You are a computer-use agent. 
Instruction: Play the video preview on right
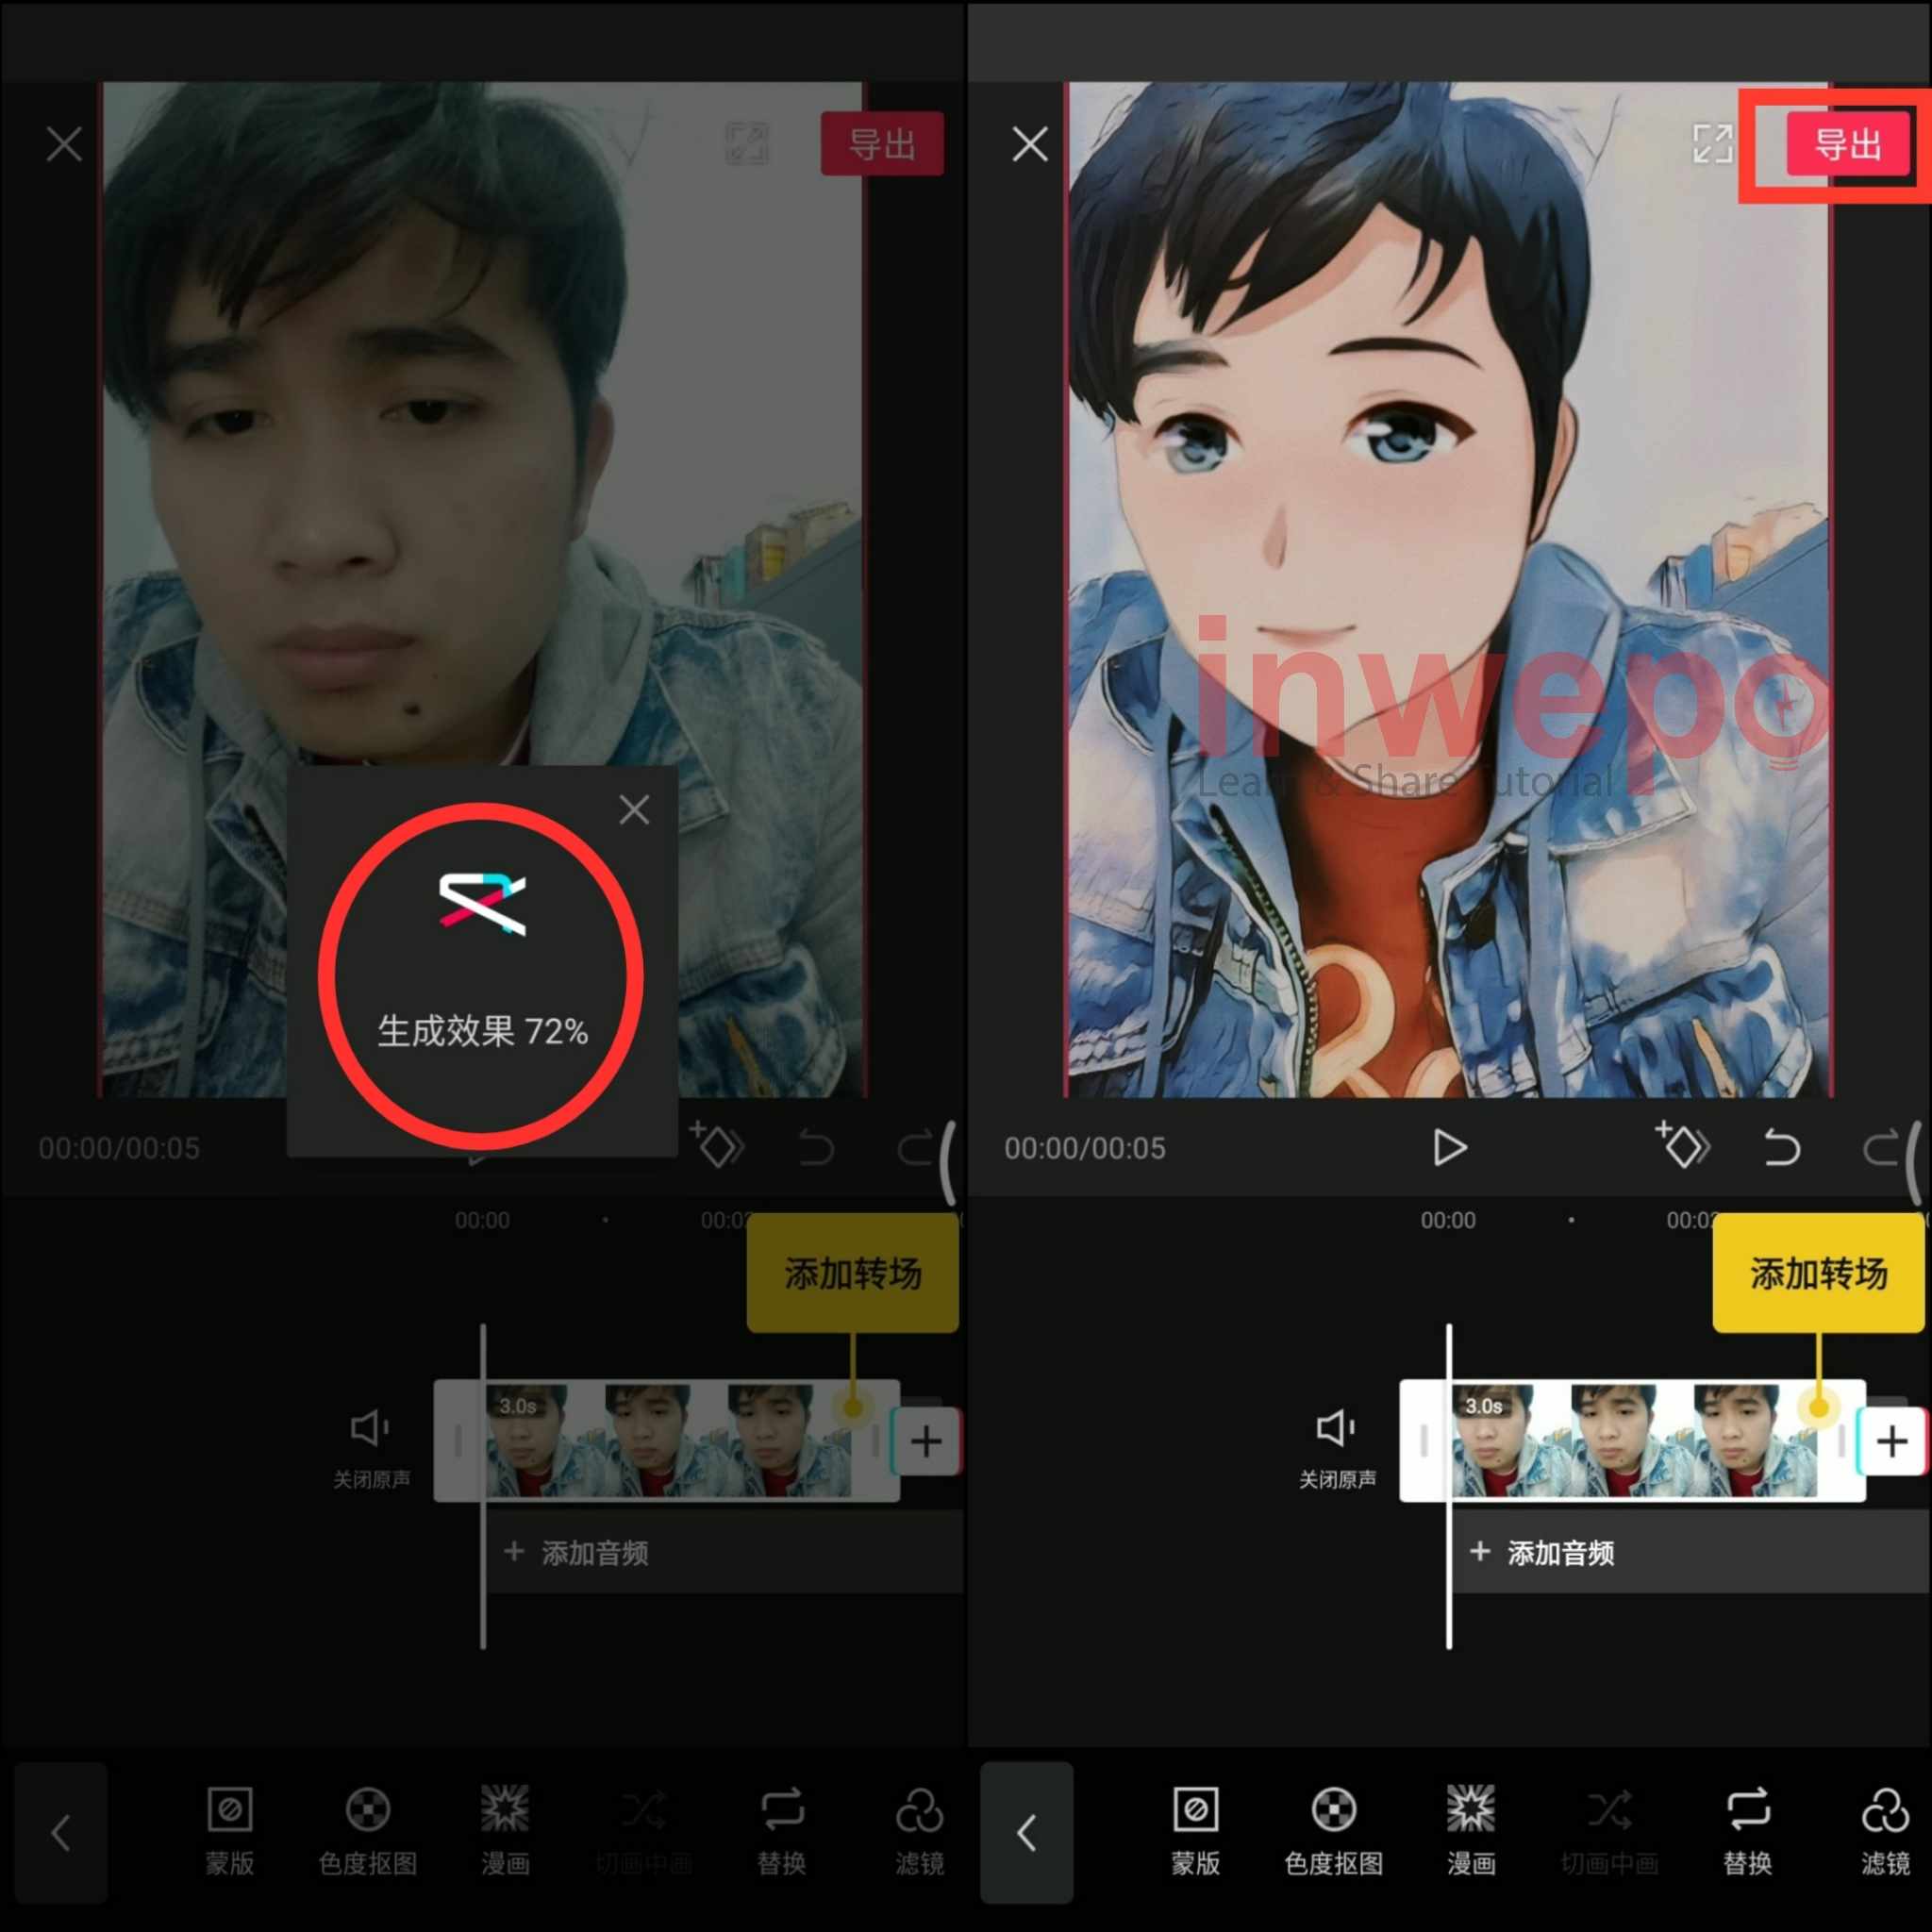1449,1147
